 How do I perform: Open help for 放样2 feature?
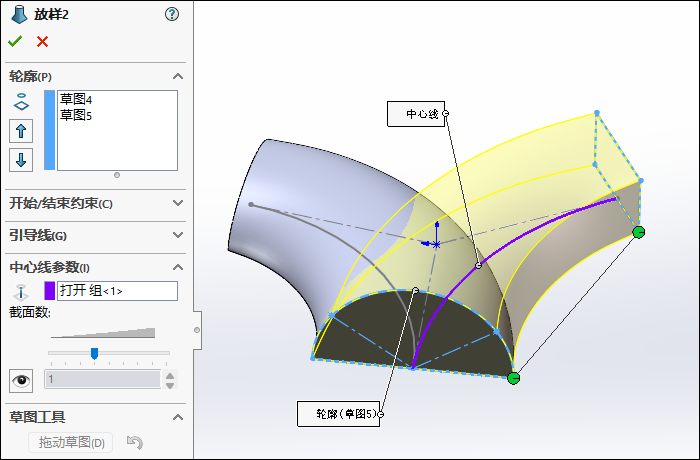click(x=172, y=14)
